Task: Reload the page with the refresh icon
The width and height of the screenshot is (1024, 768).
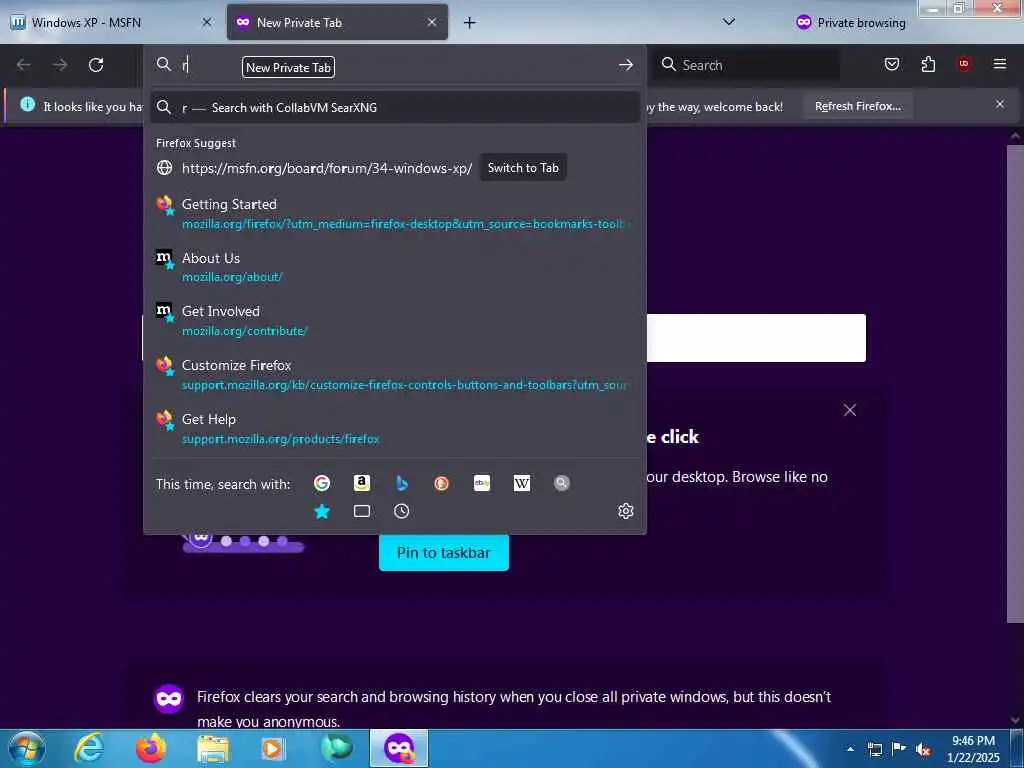Action: (96, 65)
